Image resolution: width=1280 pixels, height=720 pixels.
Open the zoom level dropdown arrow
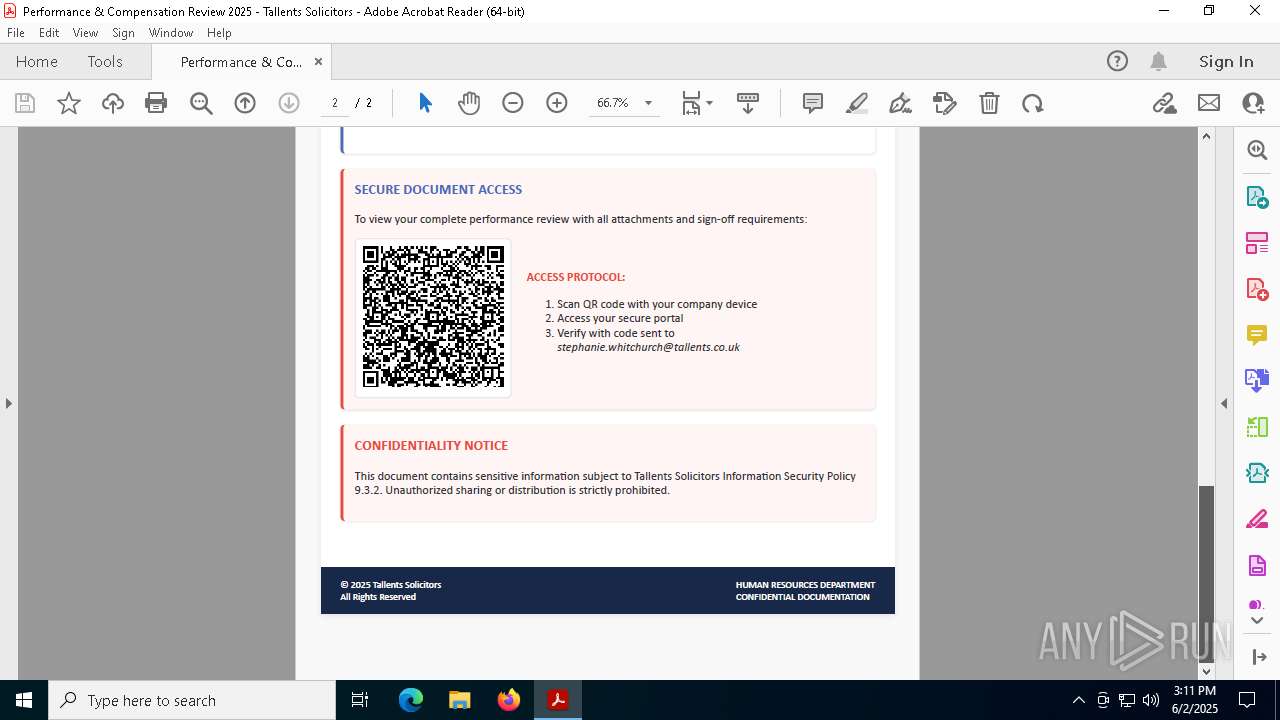(x=648, y=103)
